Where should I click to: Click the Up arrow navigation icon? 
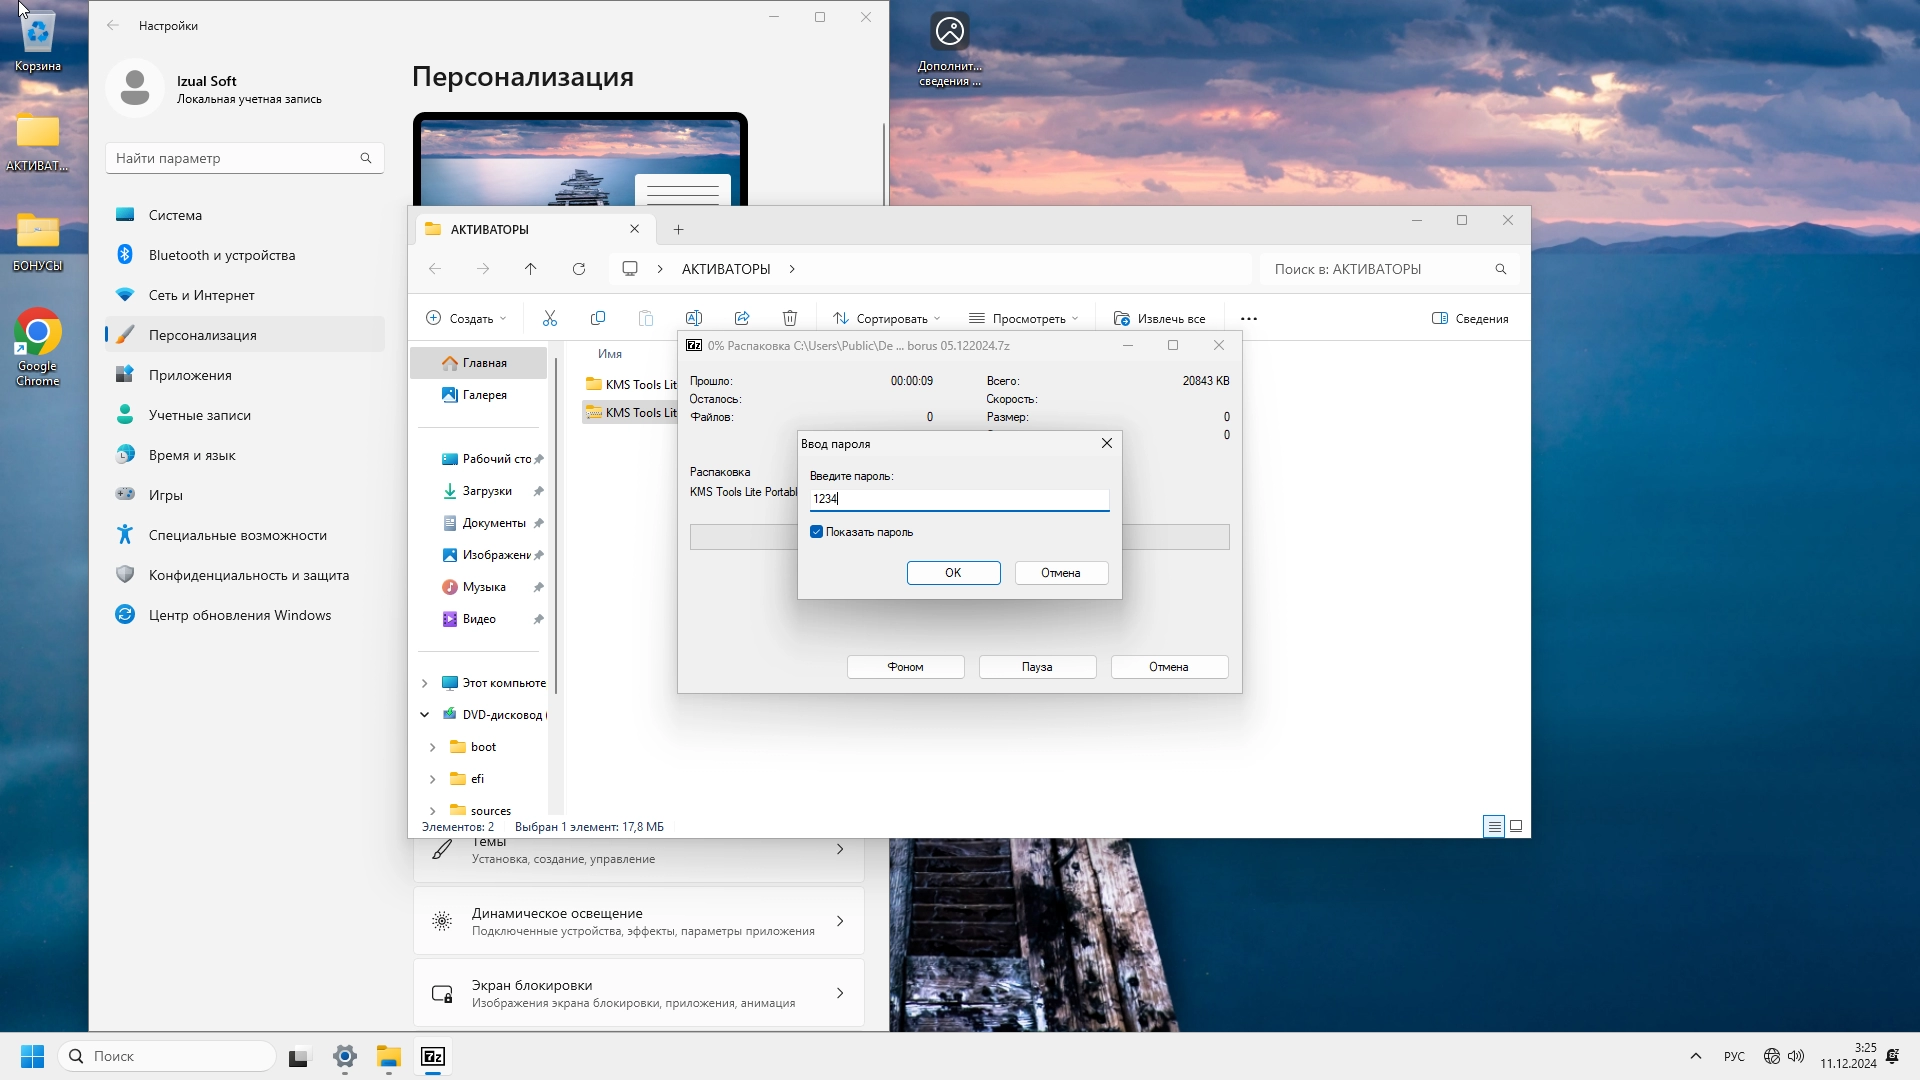531,269
